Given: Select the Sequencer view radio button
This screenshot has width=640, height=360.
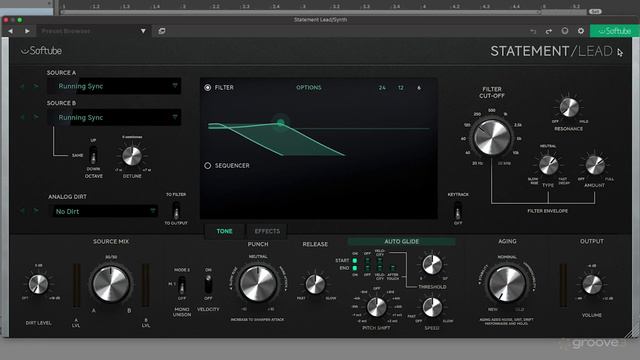Looking at the screenshot, I should click(x=208, y=165).
